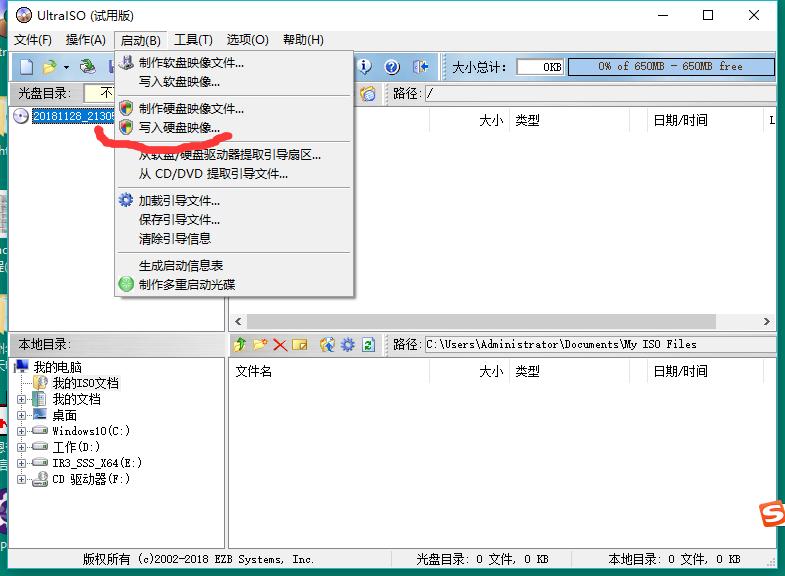
Task: Click the 650MB capacity progress bar
Action: click(671, 67)
